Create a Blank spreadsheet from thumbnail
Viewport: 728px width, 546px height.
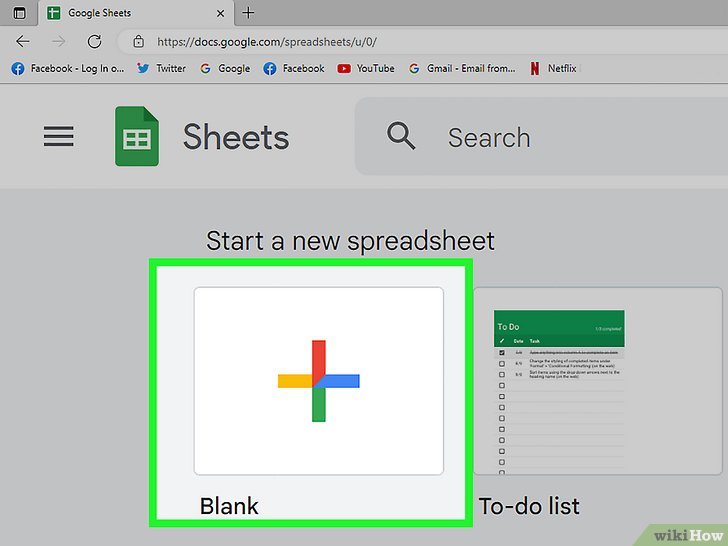tap(318, 381)
